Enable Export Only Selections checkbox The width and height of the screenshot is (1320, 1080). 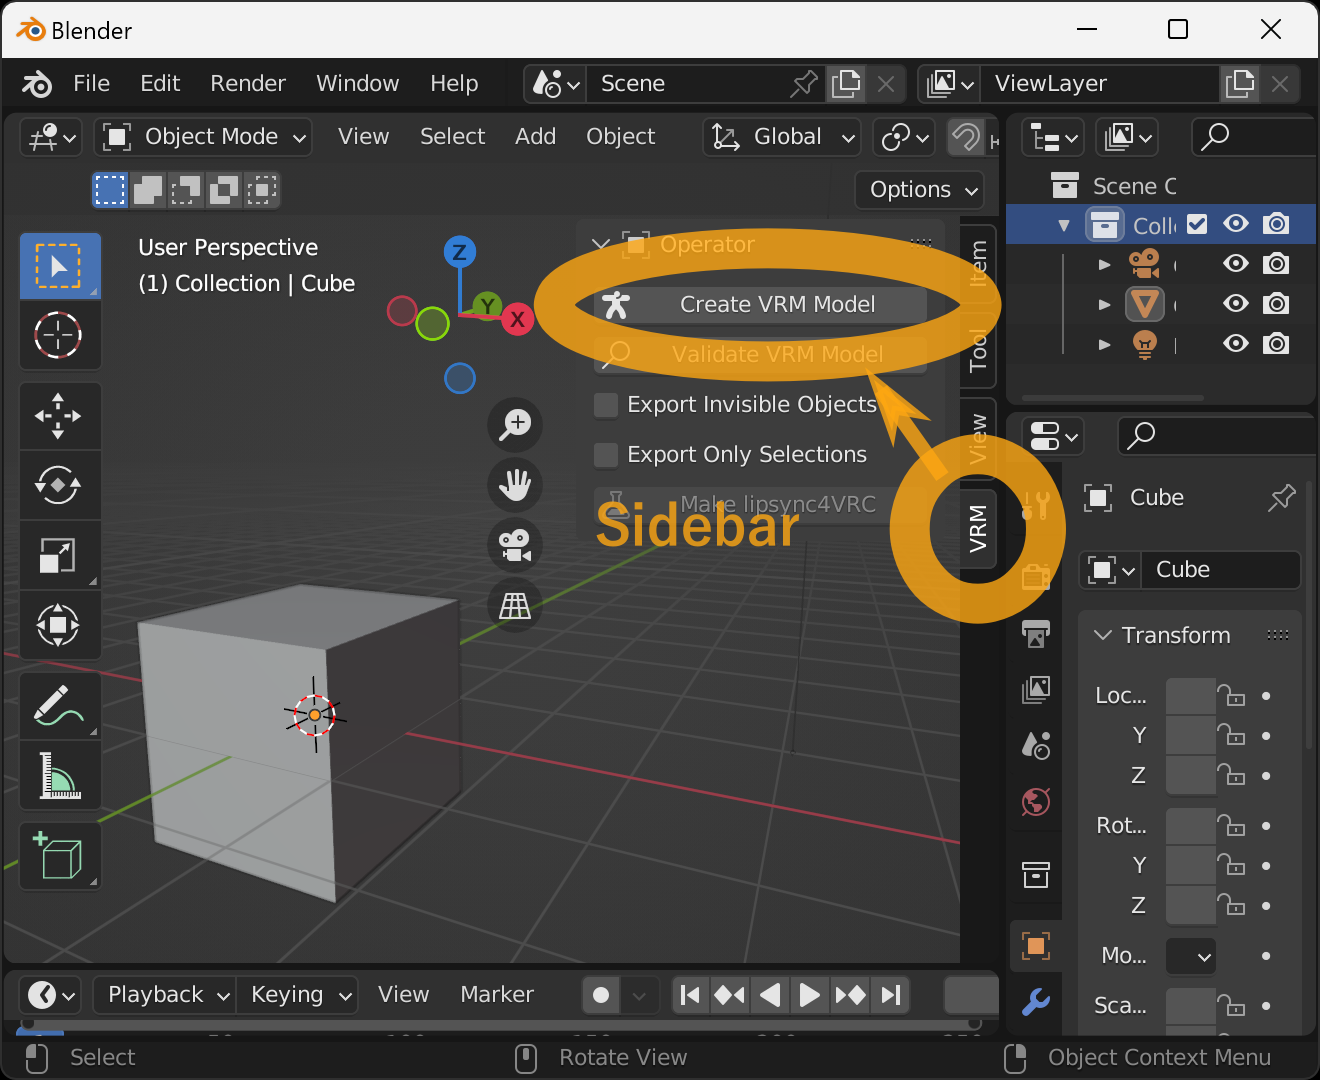click(606, 455)
